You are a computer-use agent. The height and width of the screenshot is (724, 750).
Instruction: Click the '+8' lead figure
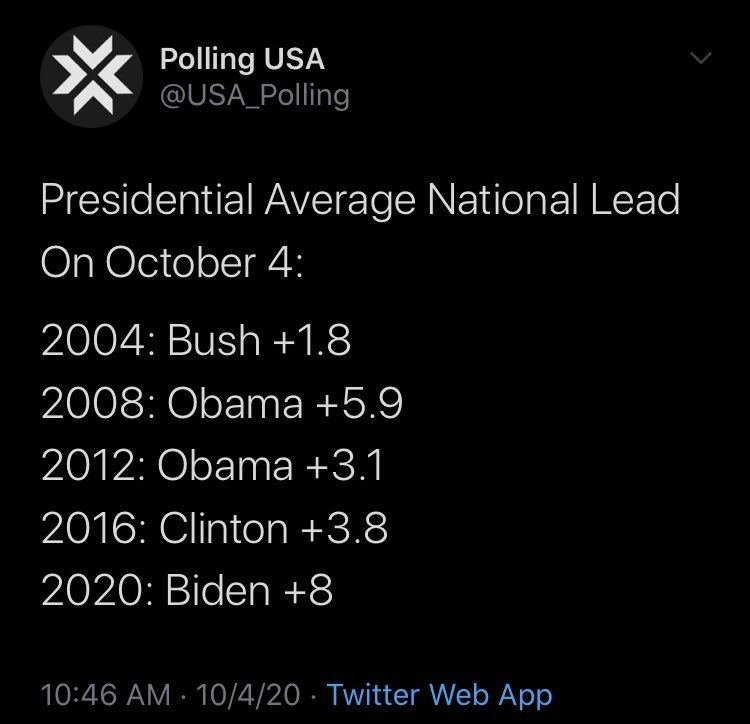(x=307, y=592)
